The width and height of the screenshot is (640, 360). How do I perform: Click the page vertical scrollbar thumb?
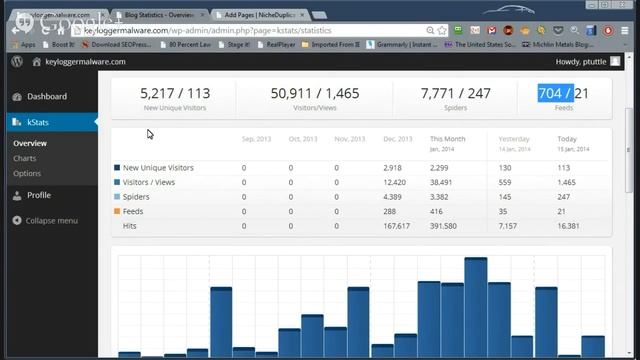[629, 150]
